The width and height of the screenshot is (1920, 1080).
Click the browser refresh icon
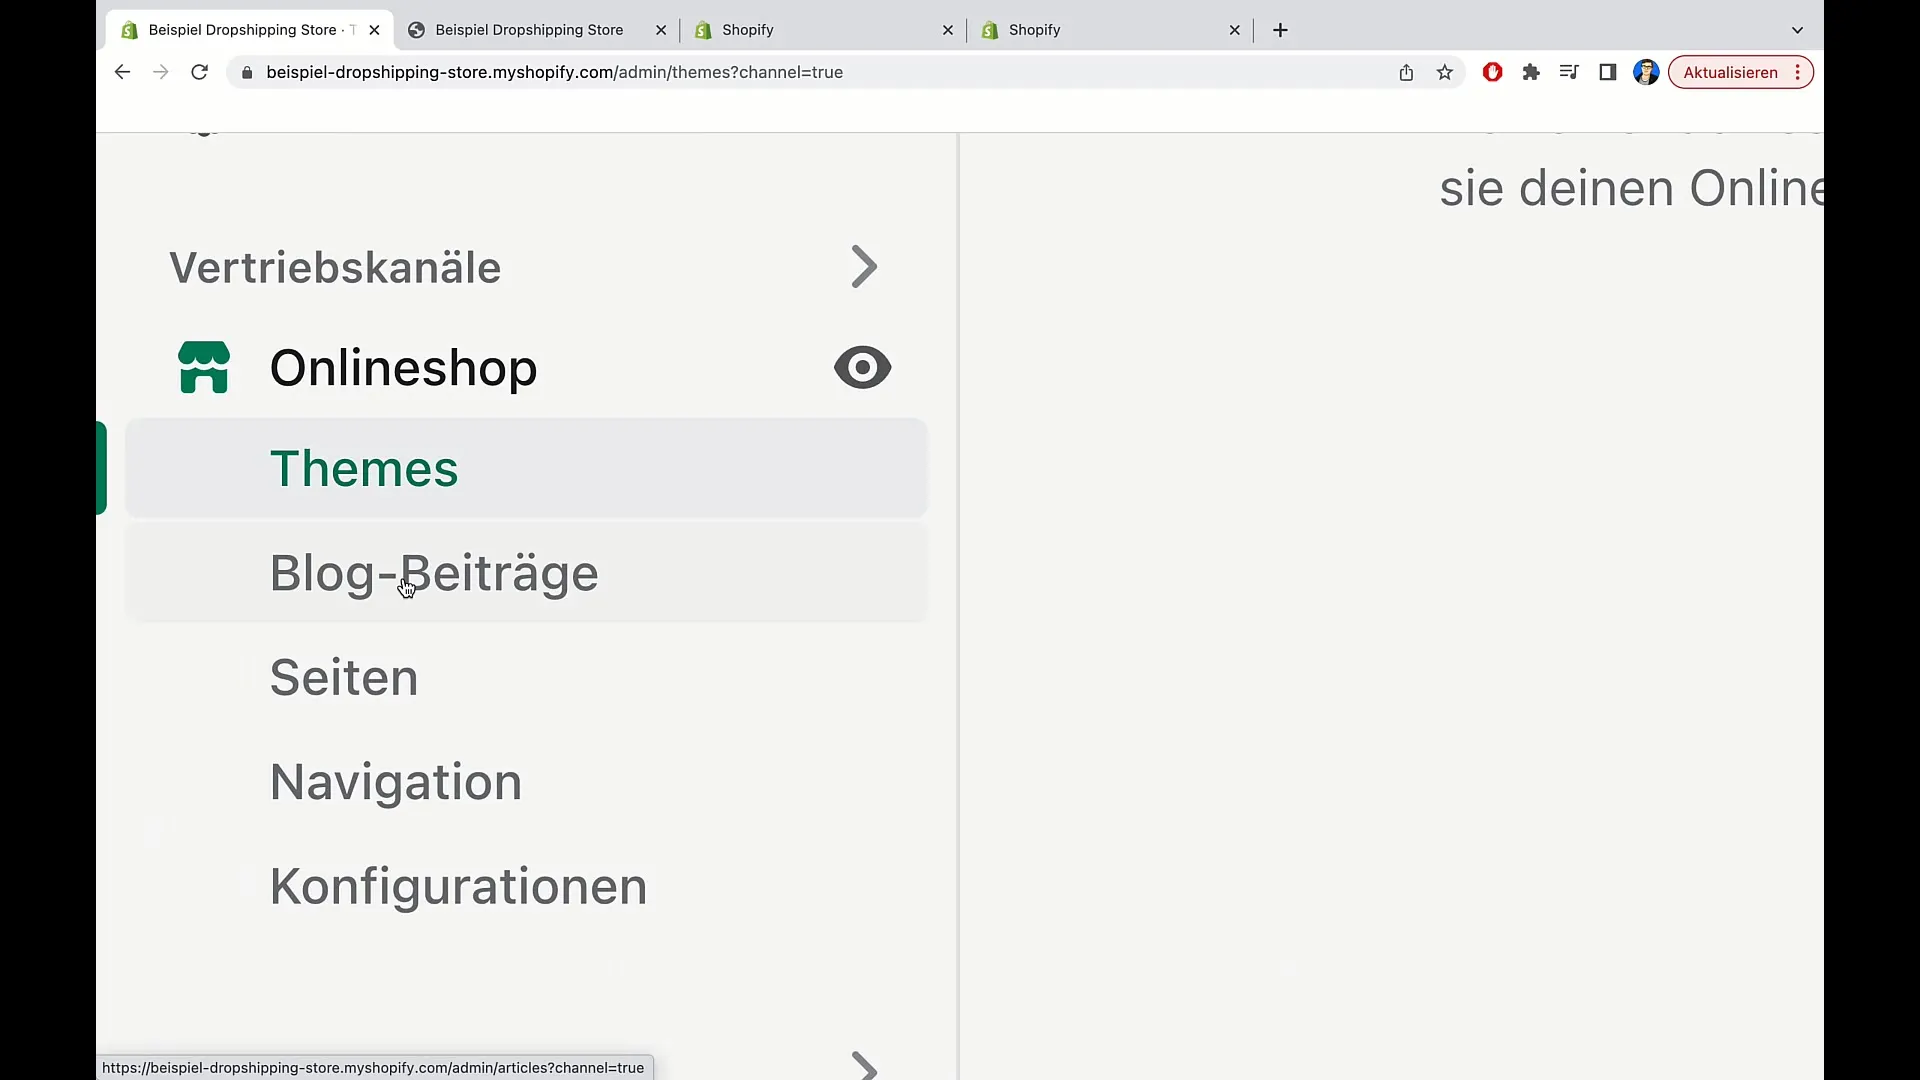click(x=200, y=73)
